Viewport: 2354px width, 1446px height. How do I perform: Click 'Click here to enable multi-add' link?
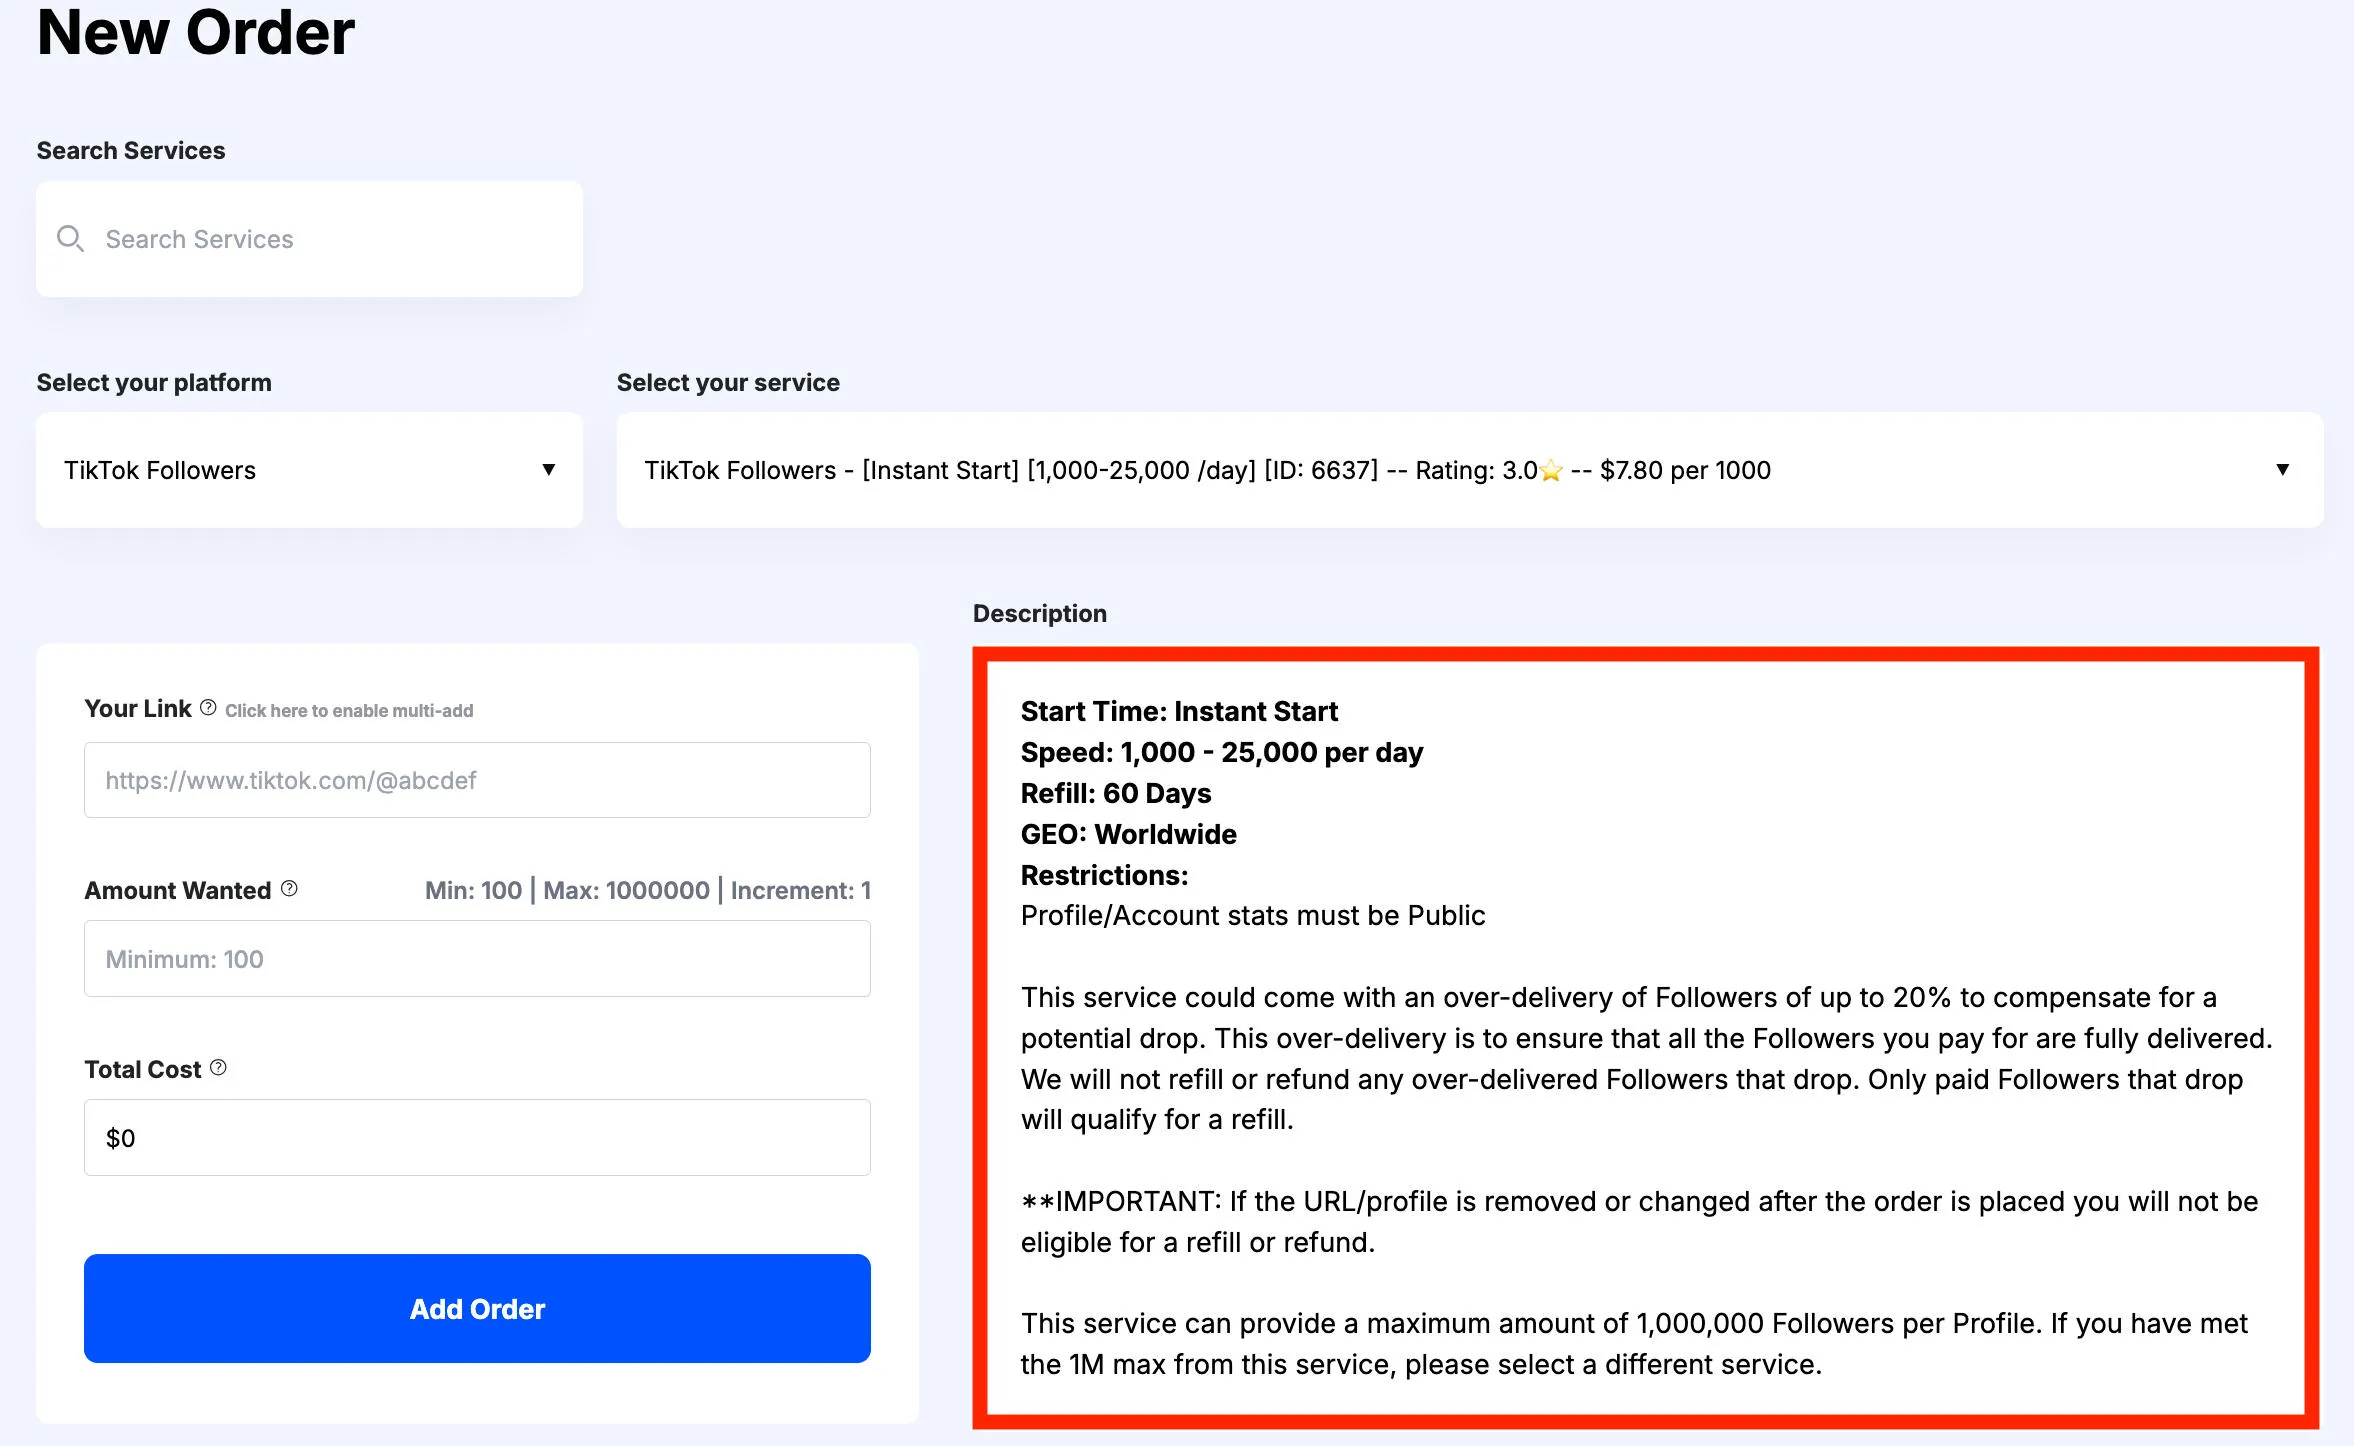coord(349,711)
